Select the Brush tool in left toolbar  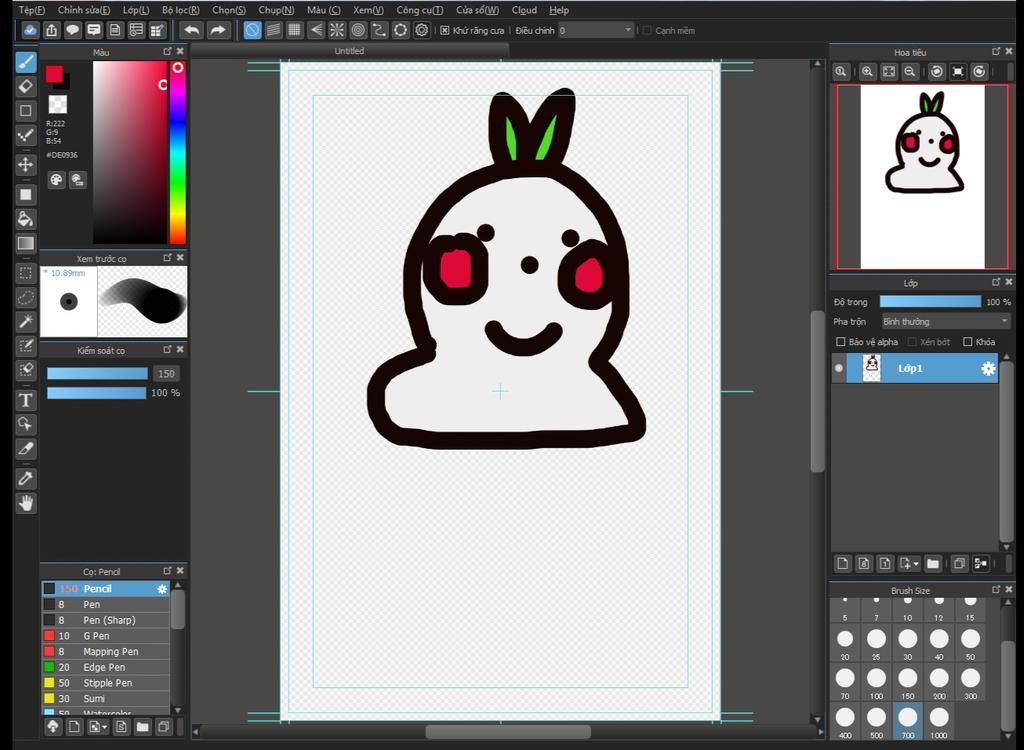click(25, 63)
